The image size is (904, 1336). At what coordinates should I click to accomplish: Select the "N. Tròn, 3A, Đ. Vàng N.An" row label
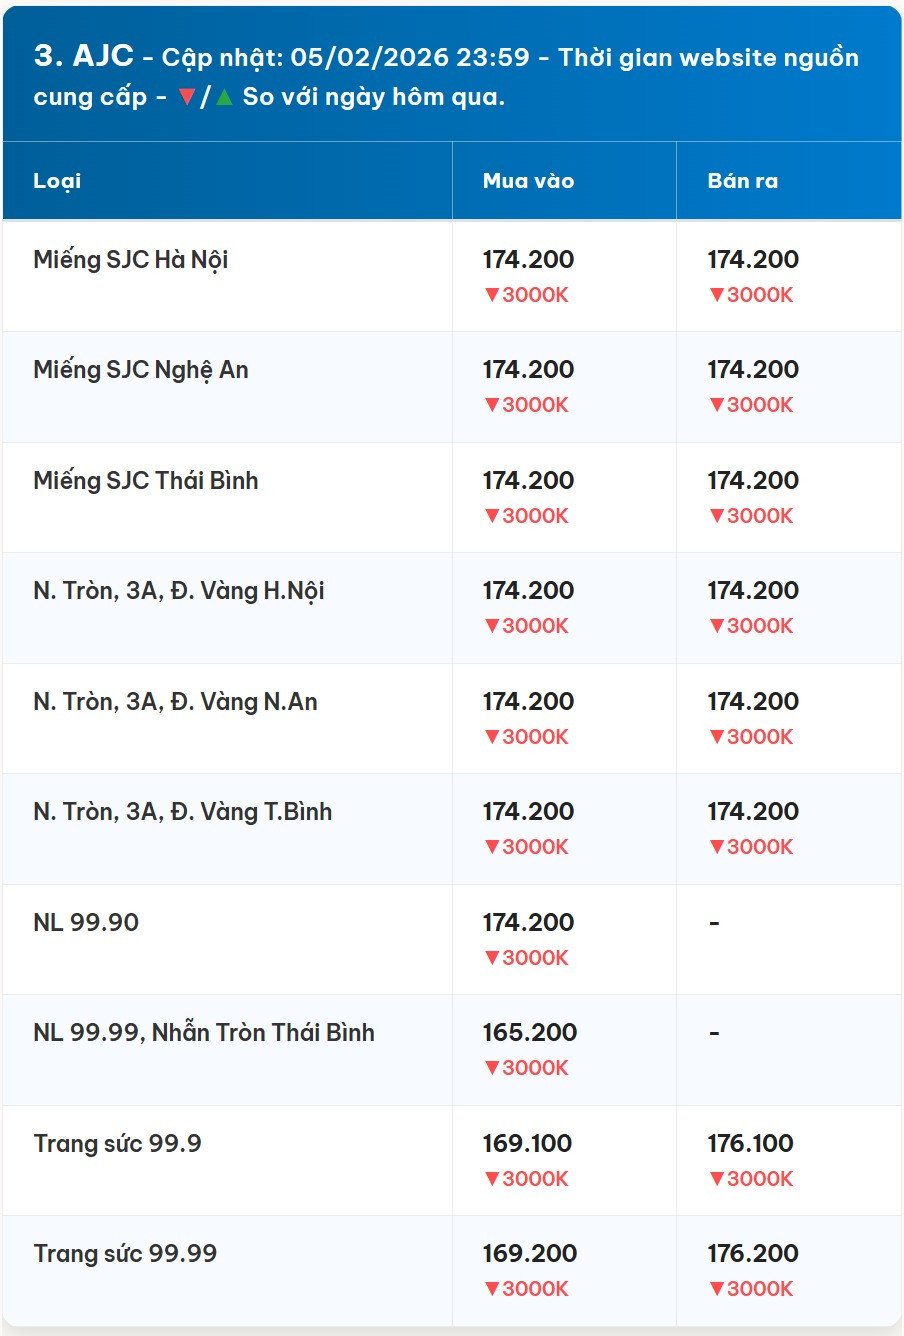click(x=175, y=702)
